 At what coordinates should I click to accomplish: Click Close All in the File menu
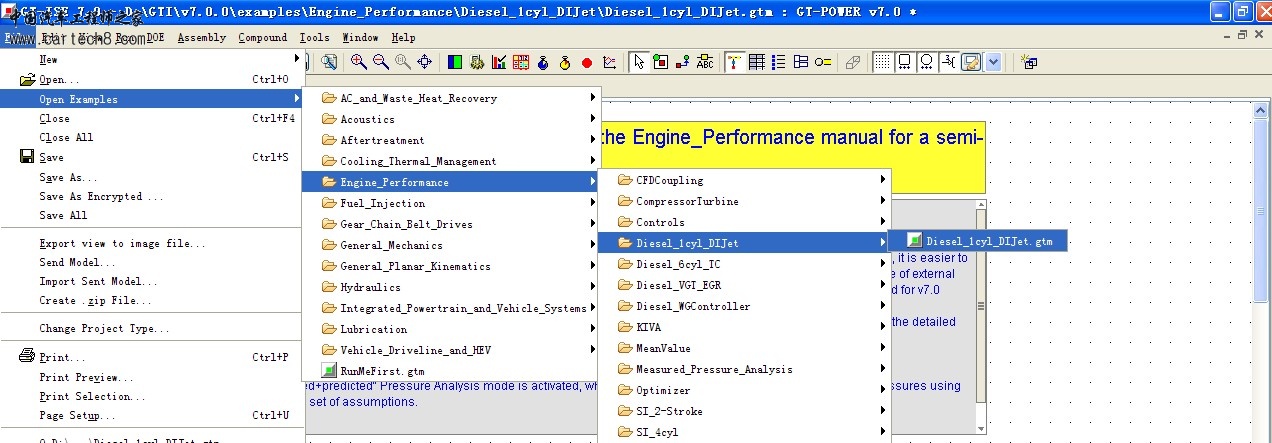[x=66, y=137]
